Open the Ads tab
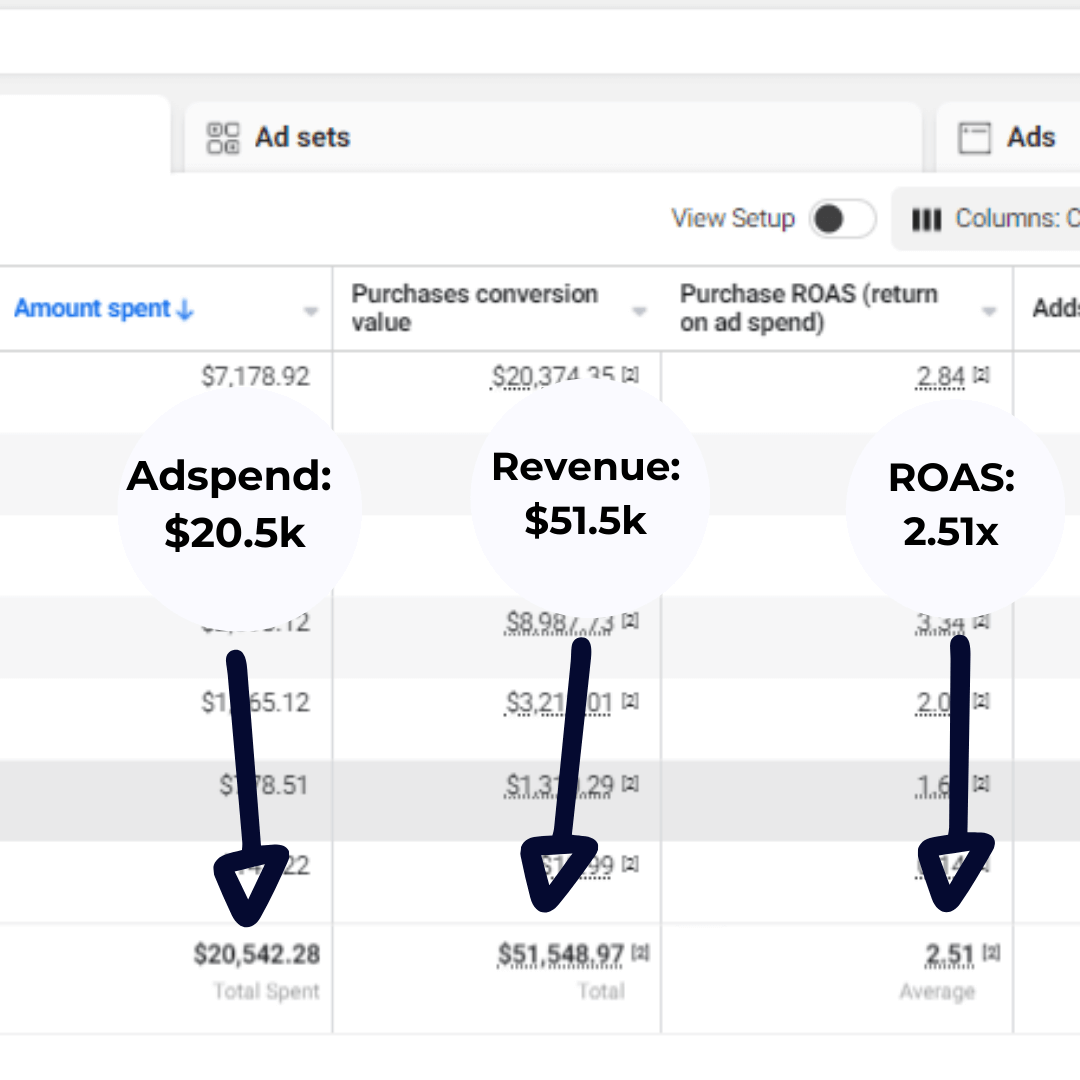This screenshot has width=1080, height=1080. coord(1030,138)
